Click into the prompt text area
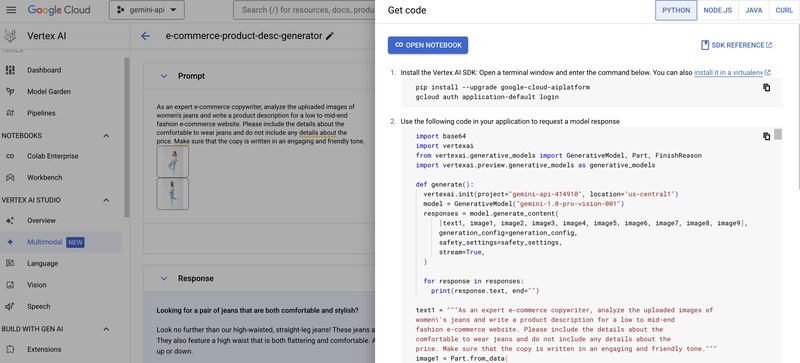 [x=259, y=124]
